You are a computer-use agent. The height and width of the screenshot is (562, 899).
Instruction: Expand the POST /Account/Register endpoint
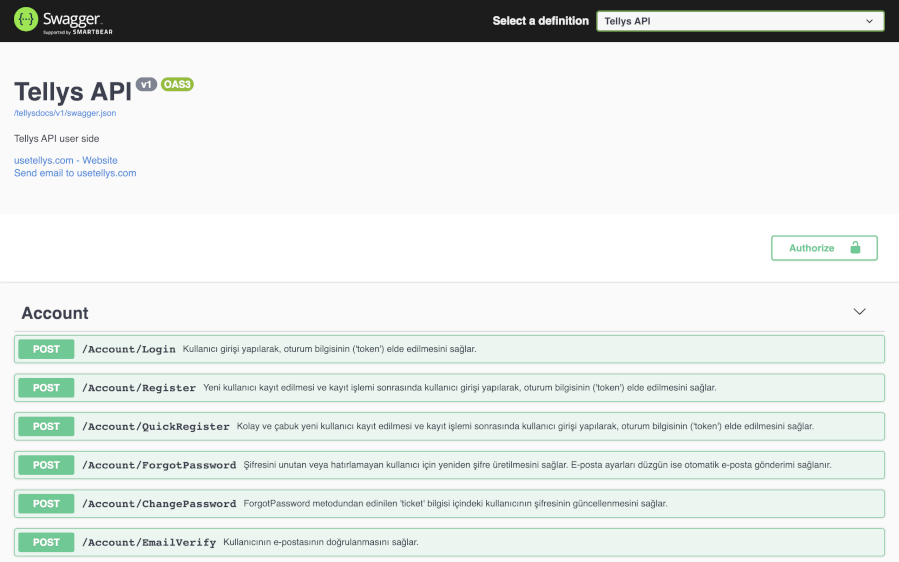tap(138, 388)
